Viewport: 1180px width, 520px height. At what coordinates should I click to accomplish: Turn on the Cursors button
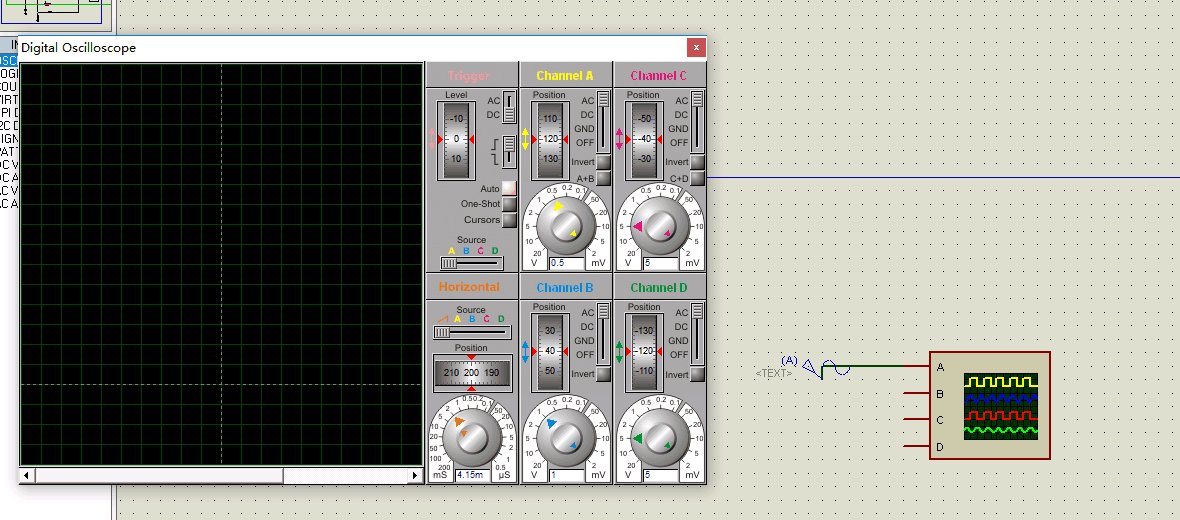point(509,220)
